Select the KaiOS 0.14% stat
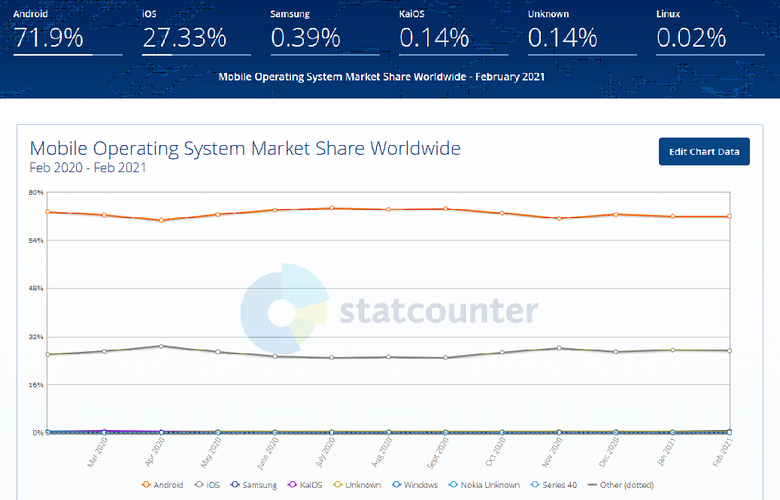780x500 pixels. [453, 32]
